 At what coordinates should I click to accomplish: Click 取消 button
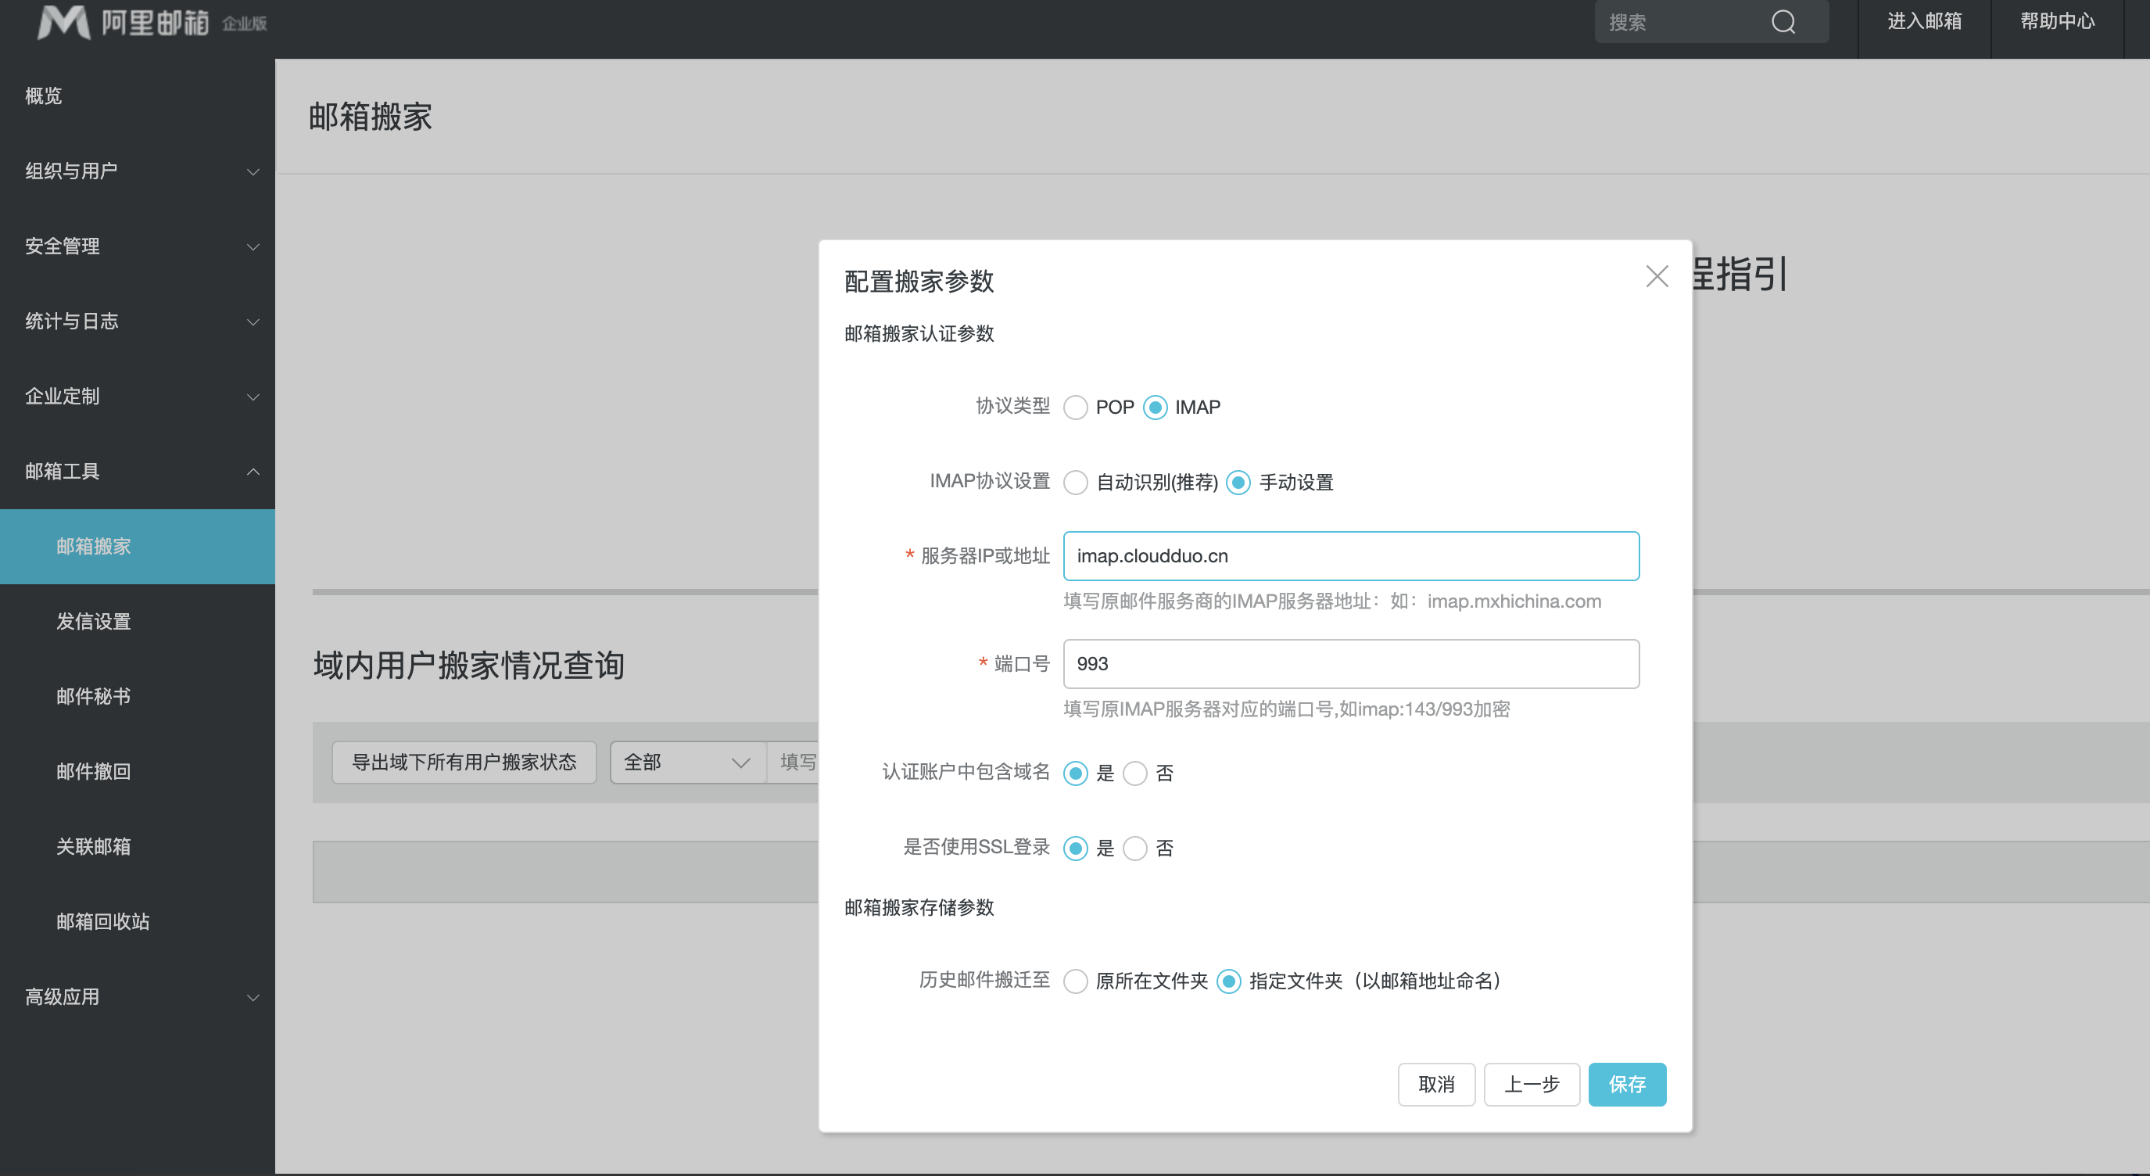(x=1436, y=1084)
